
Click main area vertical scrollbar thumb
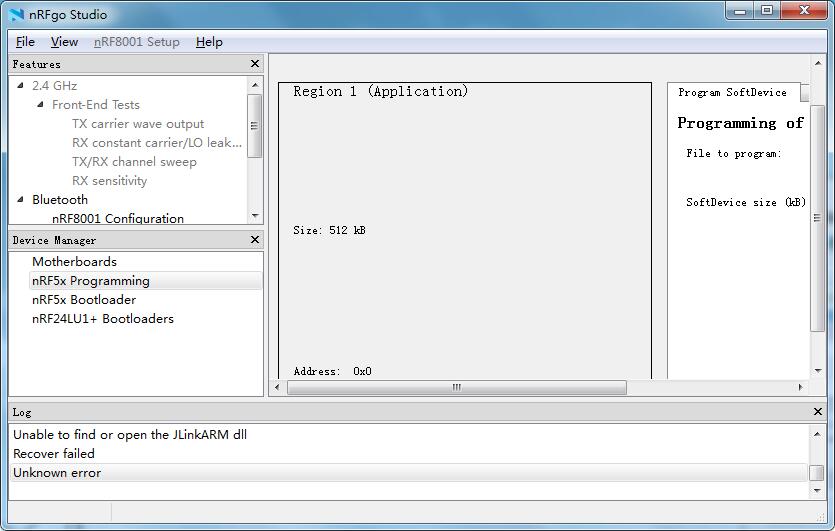click(817, 218)
